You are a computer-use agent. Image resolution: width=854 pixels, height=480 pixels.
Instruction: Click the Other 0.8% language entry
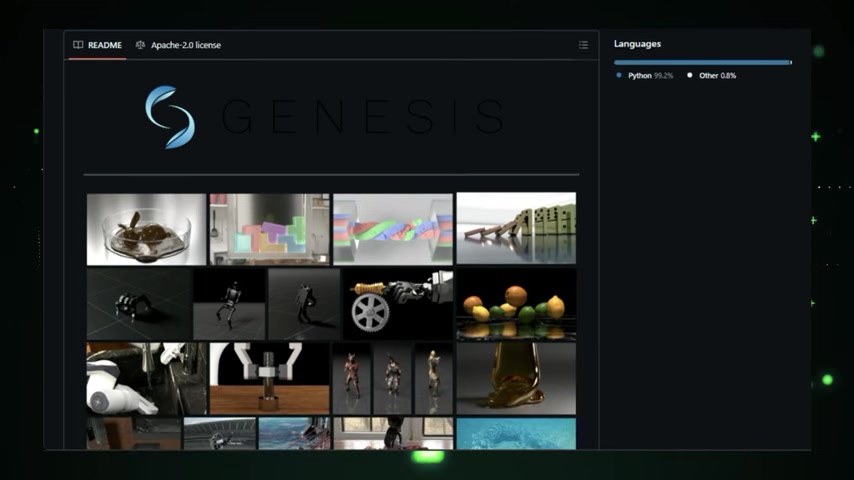(x=717, y=76)
